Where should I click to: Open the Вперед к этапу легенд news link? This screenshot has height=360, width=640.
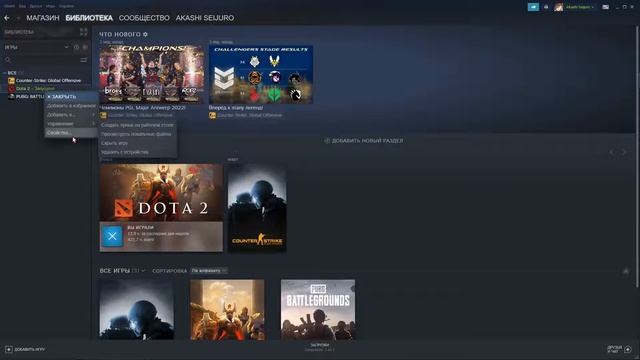(x=236, y=108)
